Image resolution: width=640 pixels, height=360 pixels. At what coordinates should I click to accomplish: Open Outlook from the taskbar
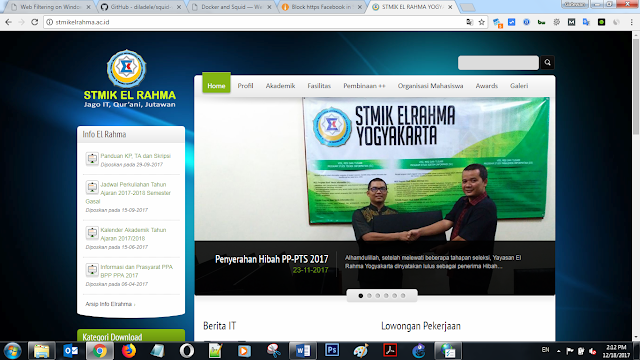(x=70, y=351)
